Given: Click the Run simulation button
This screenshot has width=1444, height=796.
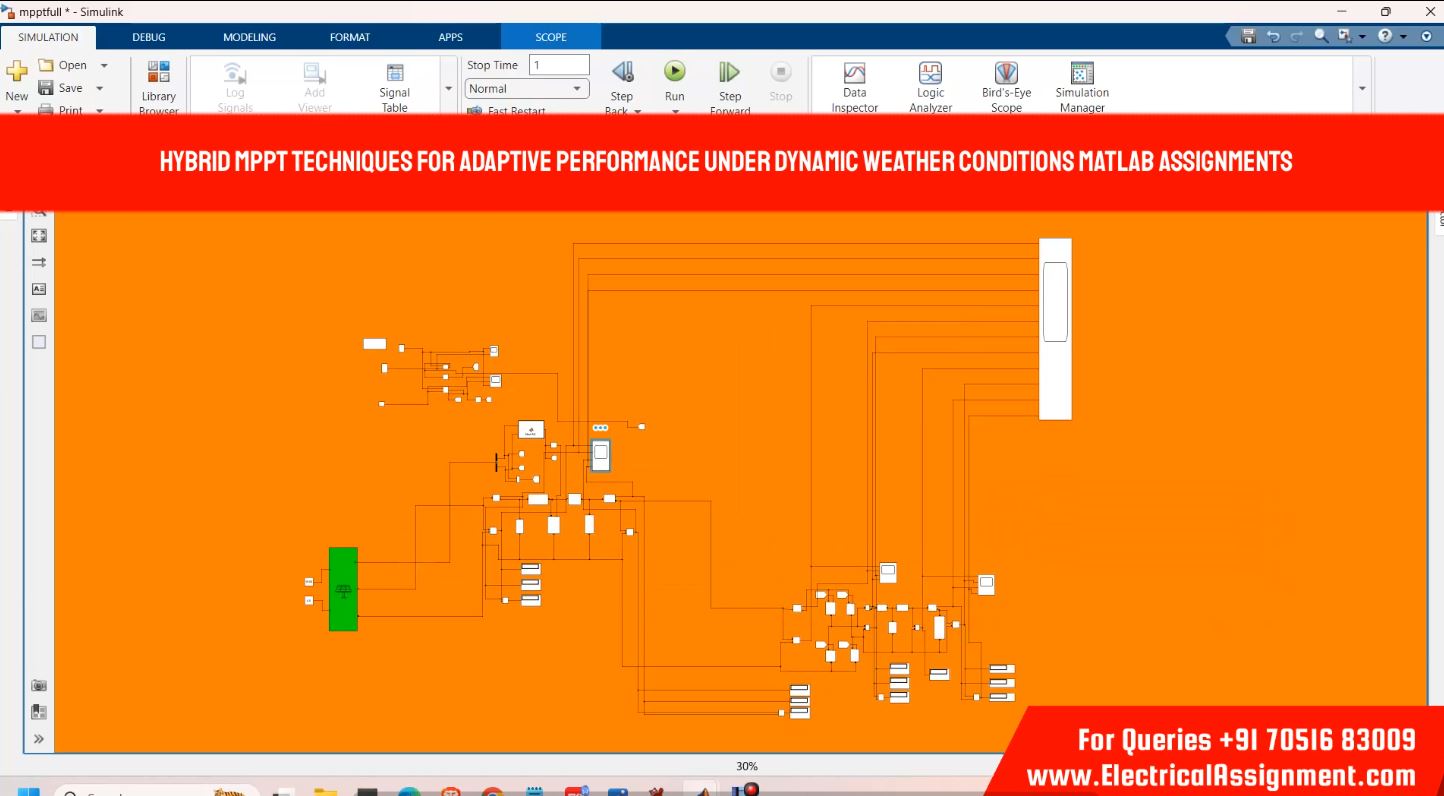Looking at the screenshot, I should coord(675,72).
